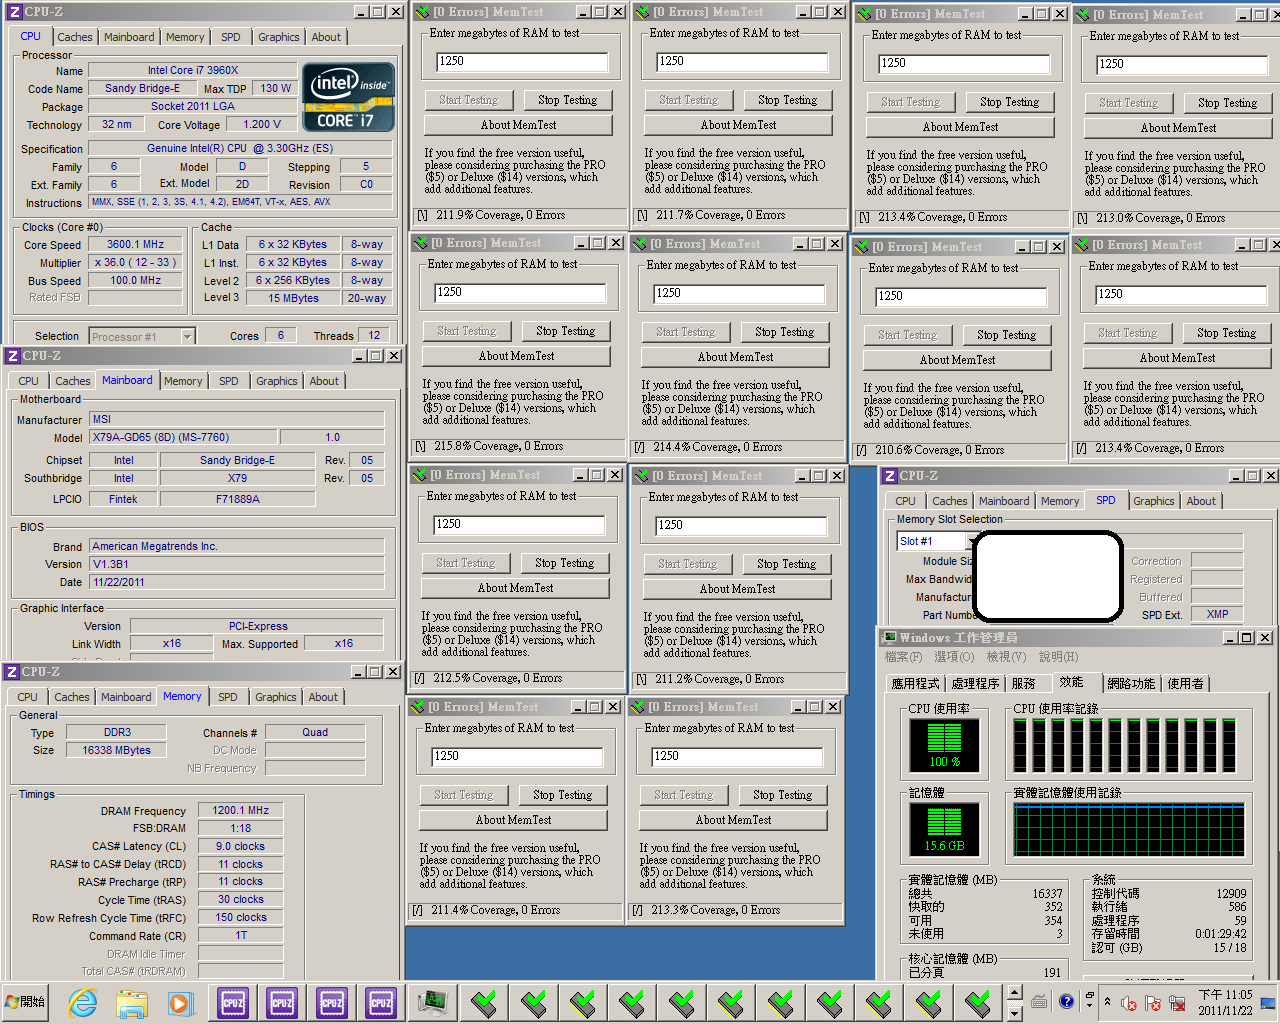Click title icon of MemTest window with 214.4% coverage
Image resolution: width=1280 pixels, height=1024 pixels.
[x=640, y=244]
